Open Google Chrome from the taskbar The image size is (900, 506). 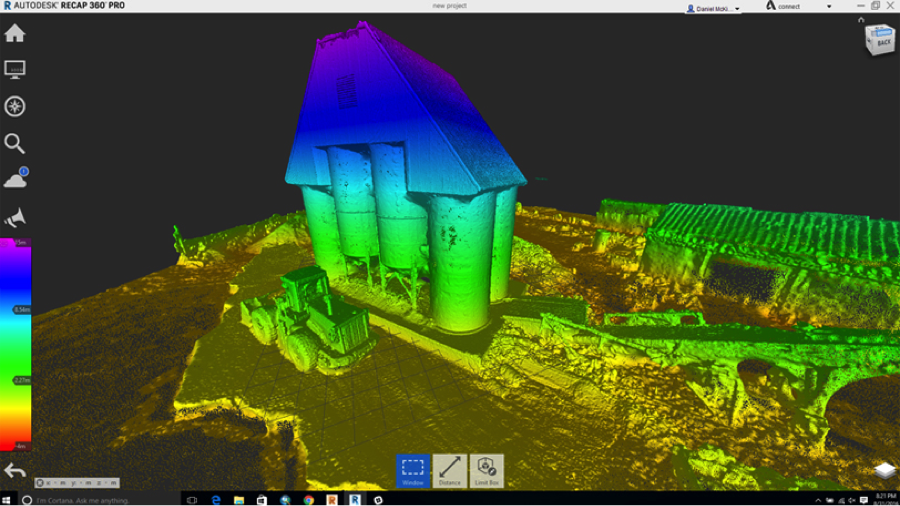tap(308, 499)
